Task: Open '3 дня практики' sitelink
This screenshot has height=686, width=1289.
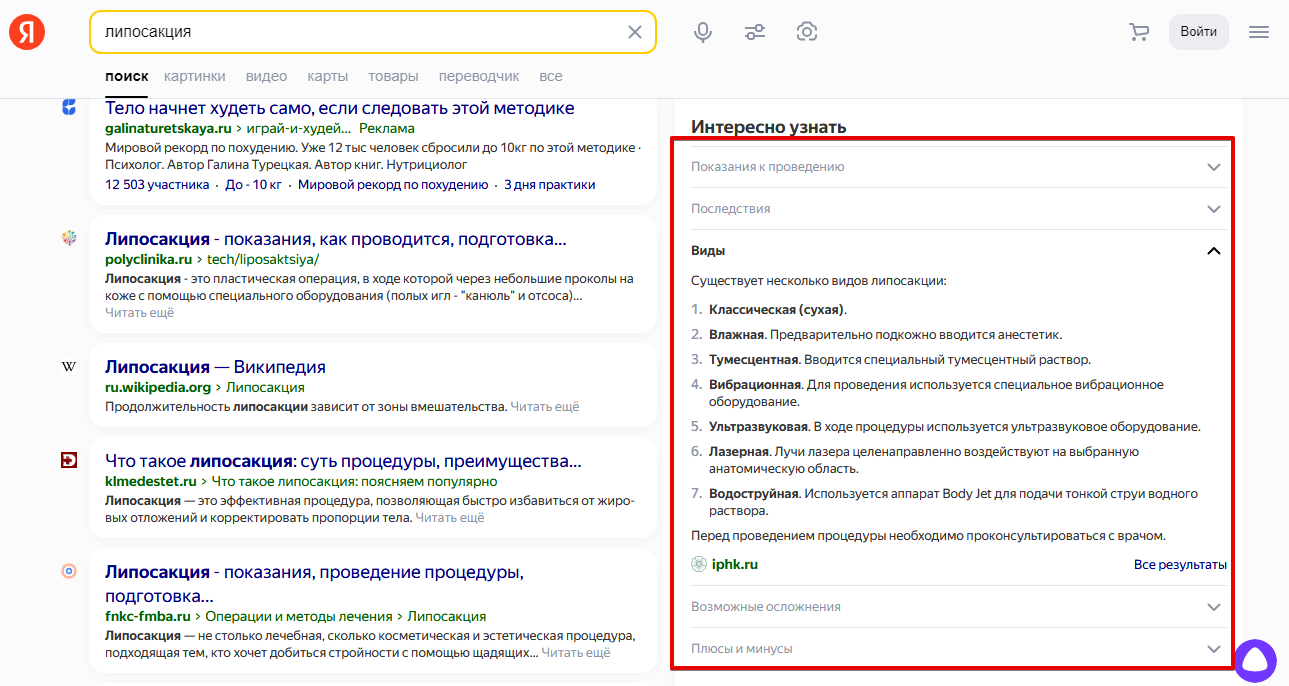Action: [x=550, y=185]
